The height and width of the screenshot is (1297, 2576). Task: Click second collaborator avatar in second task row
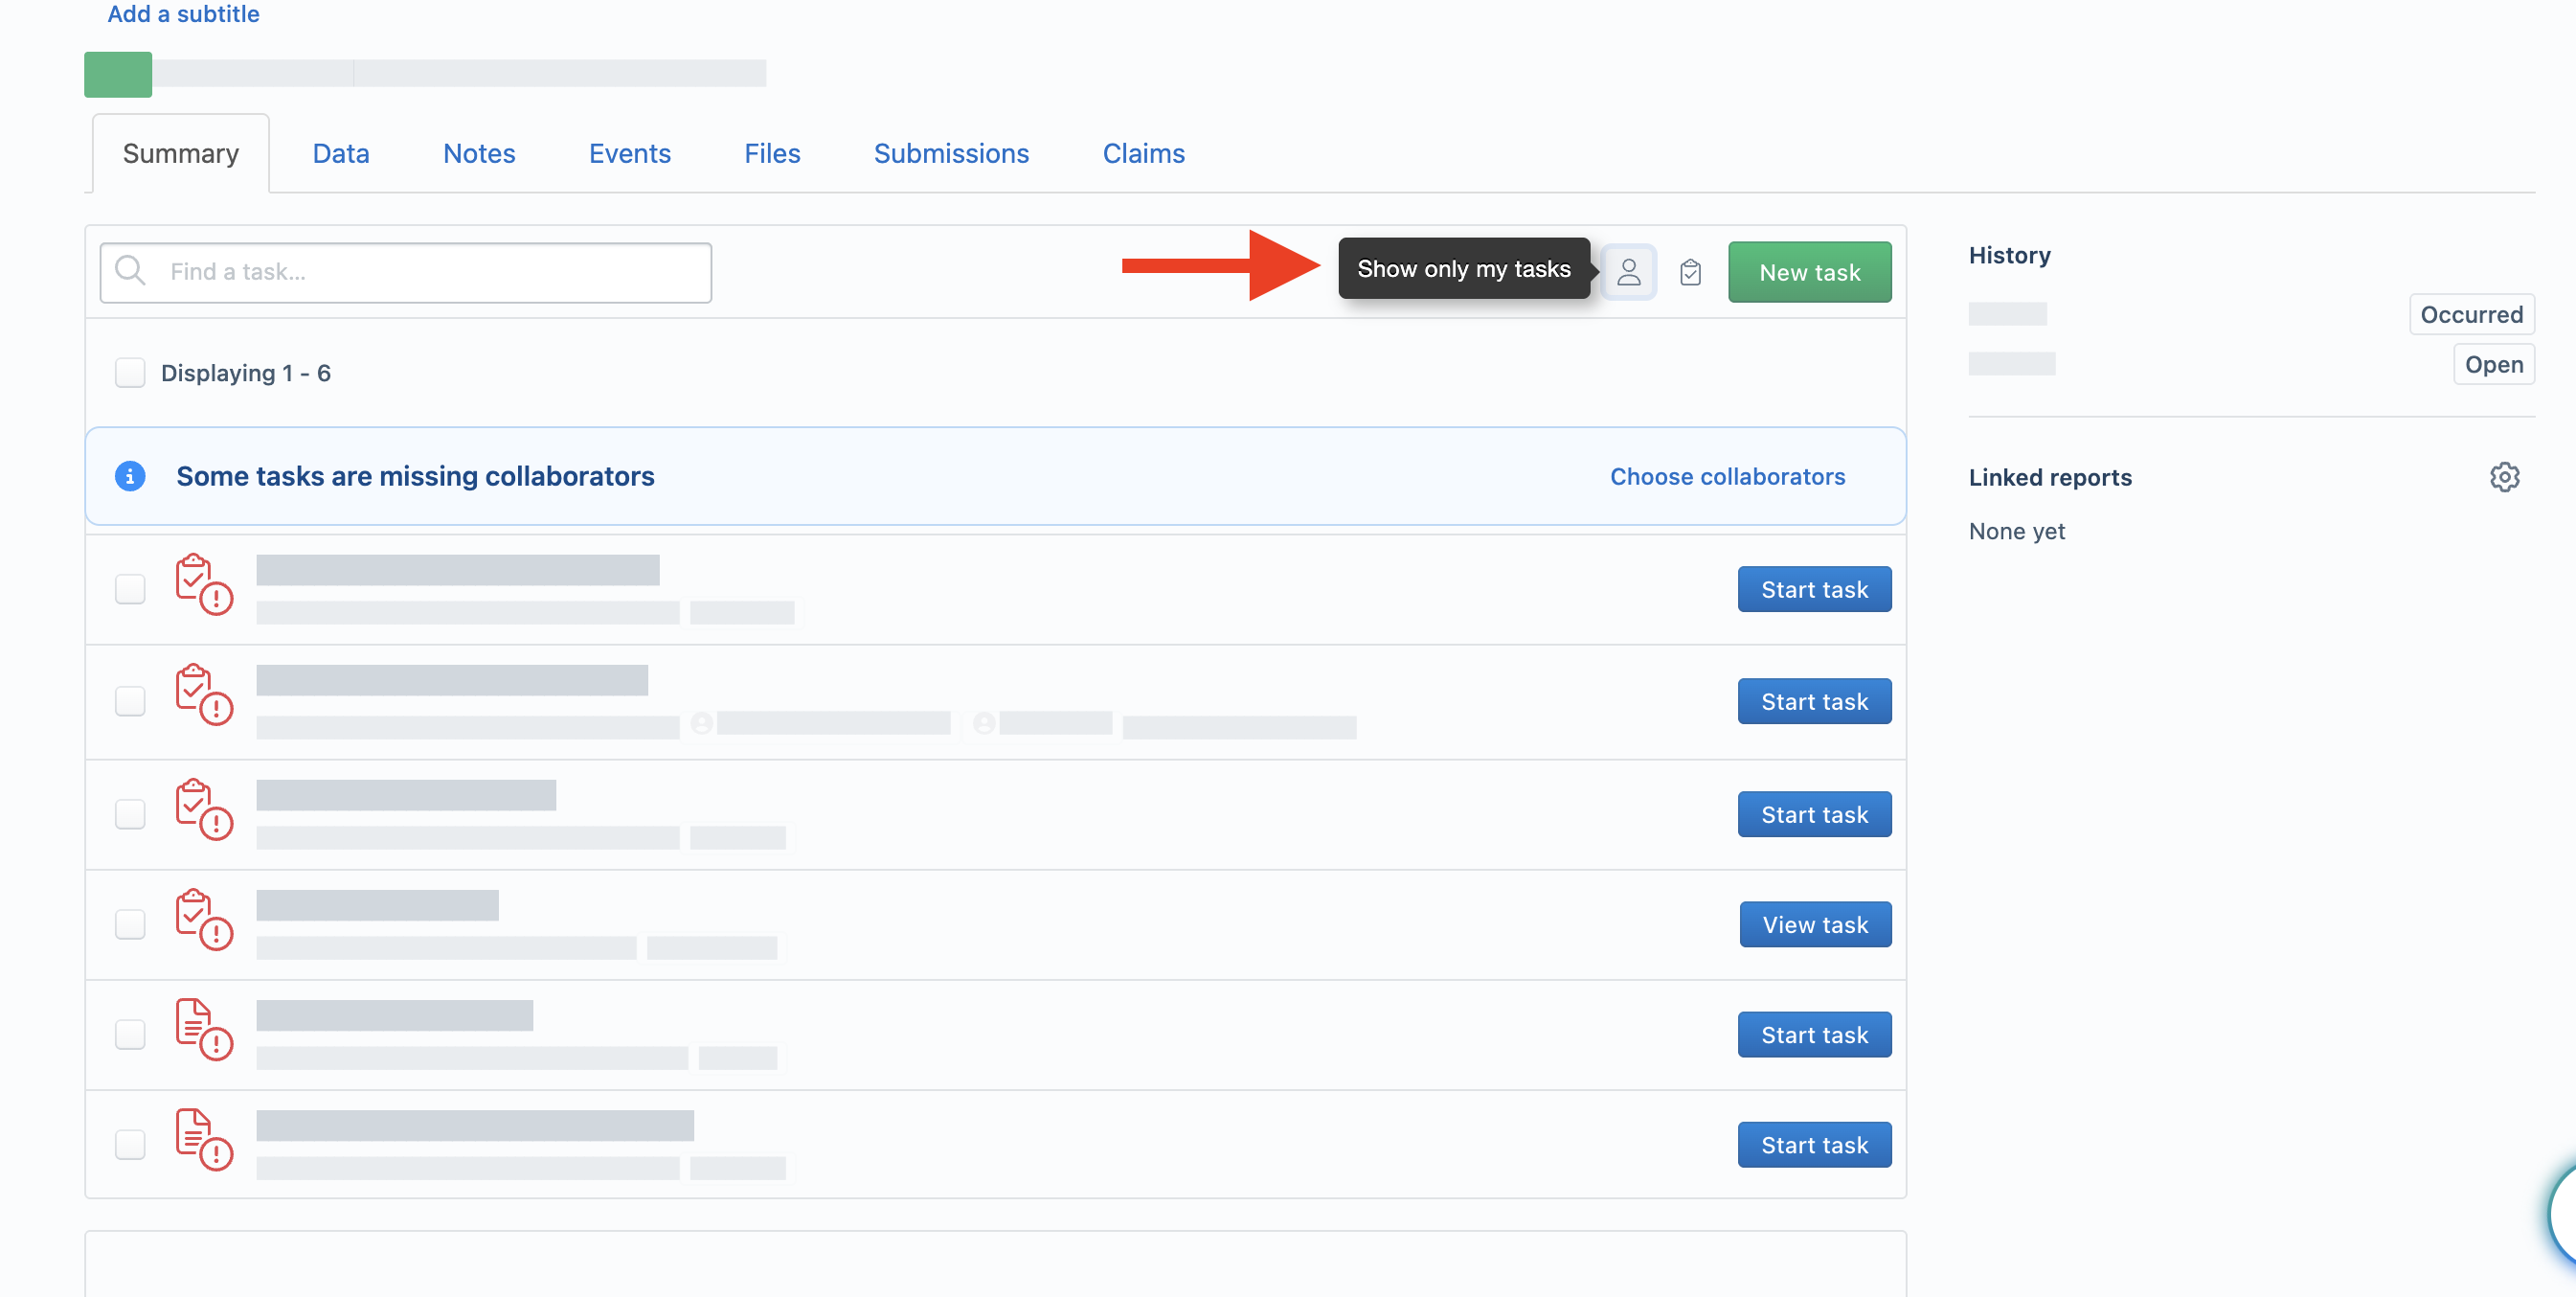[984, 723]
